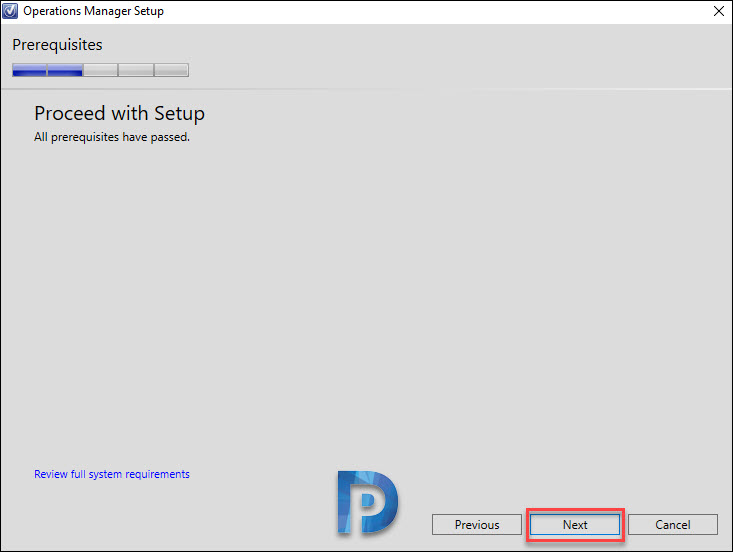Cancel the Operations Manager setup

(x=673, y=524)
